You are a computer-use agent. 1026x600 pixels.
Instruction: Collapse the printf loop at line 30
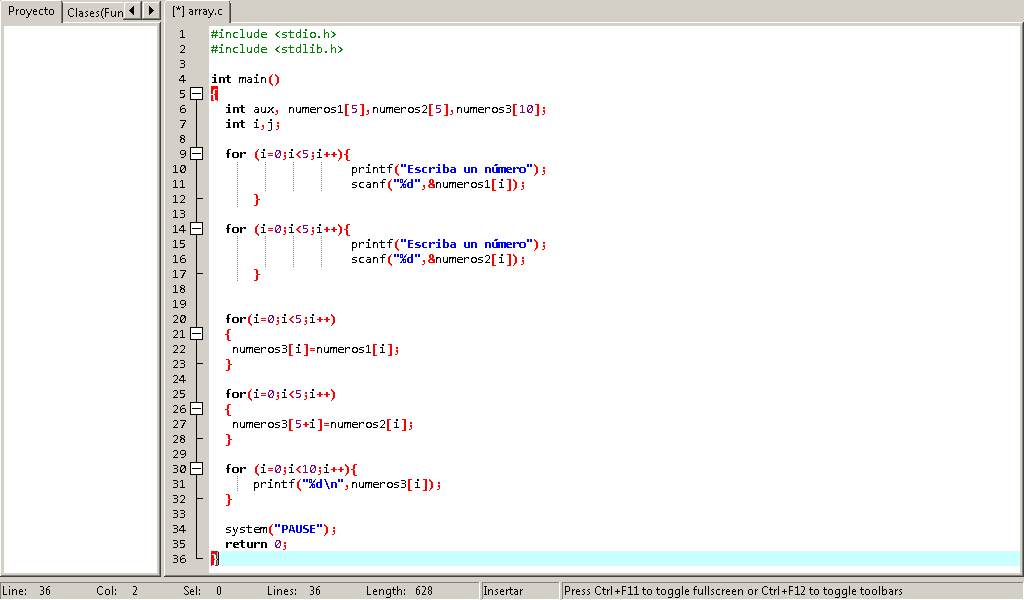[x=196, y=468]
